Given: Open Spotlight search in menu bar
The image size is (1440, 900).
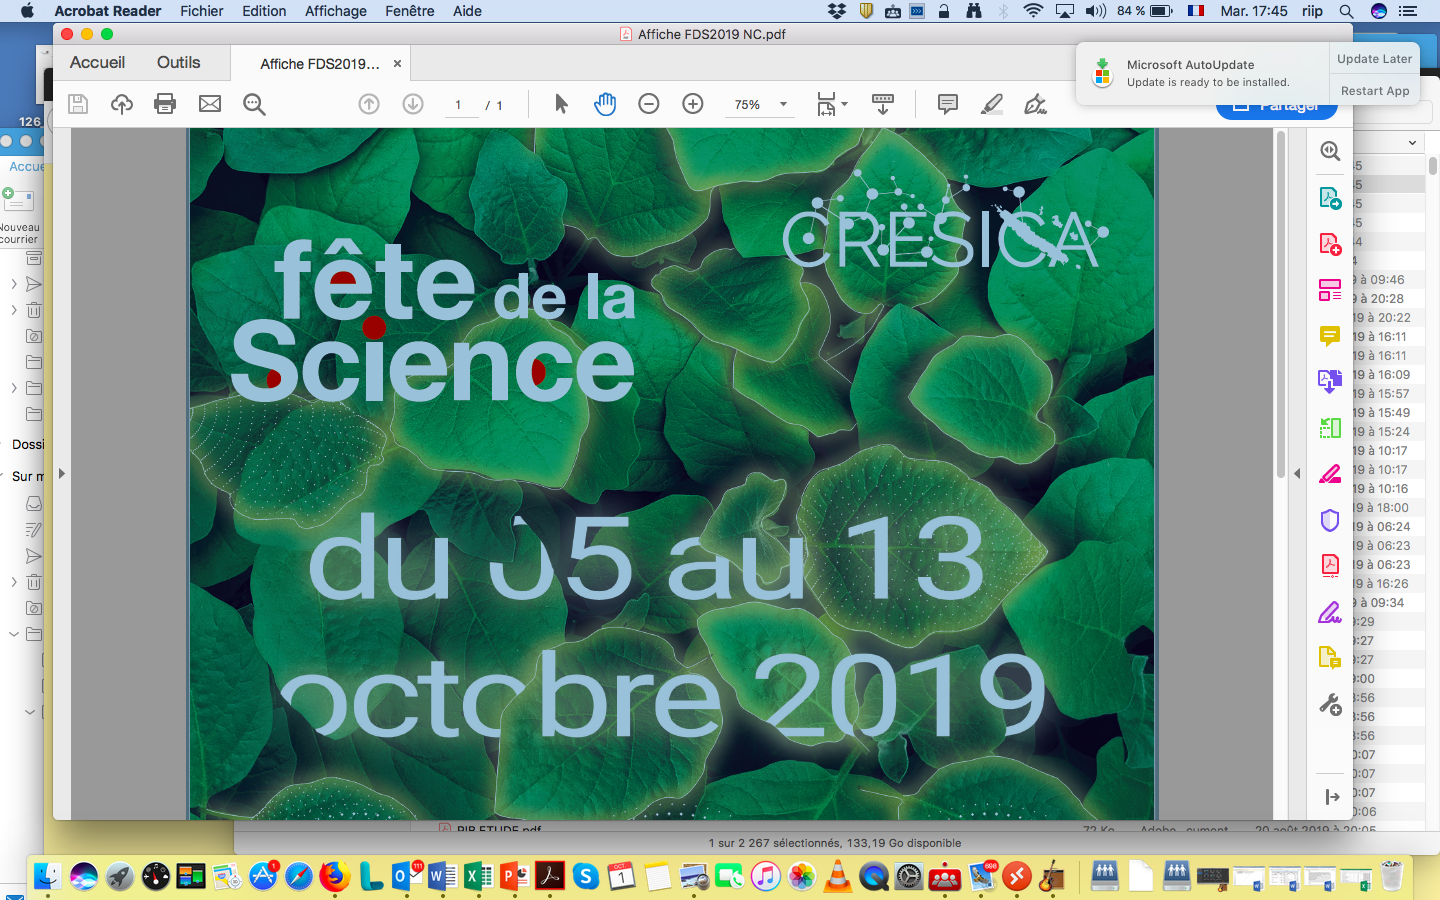Looking at the screenshot, I should coord(1346,11).
